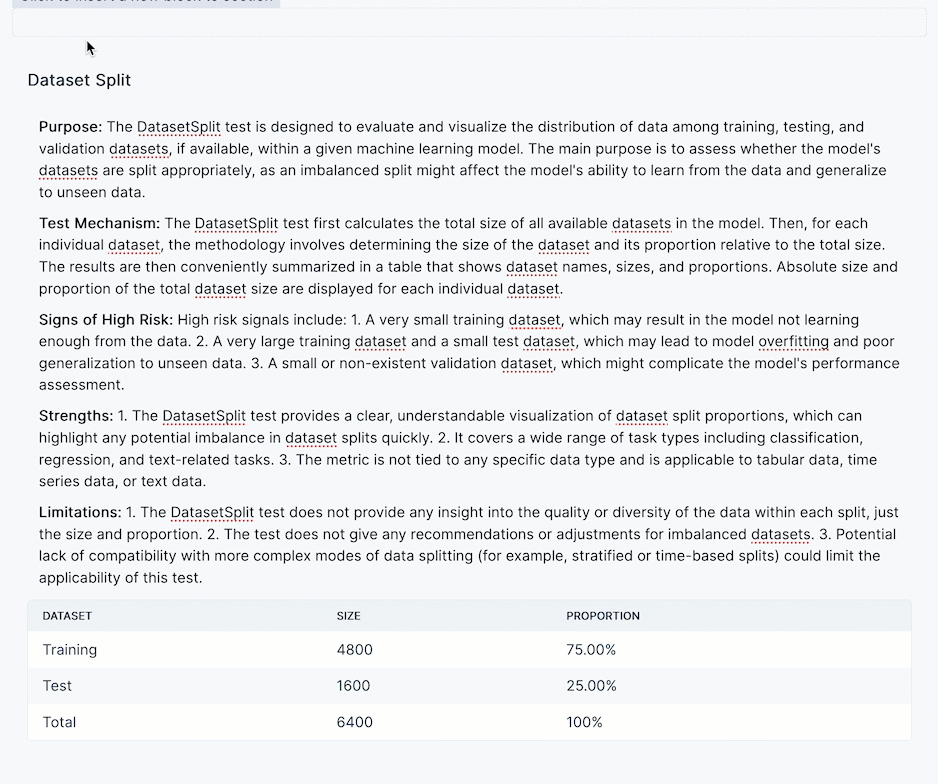
Task: Click the 6400 total size value
Action: 354,722
